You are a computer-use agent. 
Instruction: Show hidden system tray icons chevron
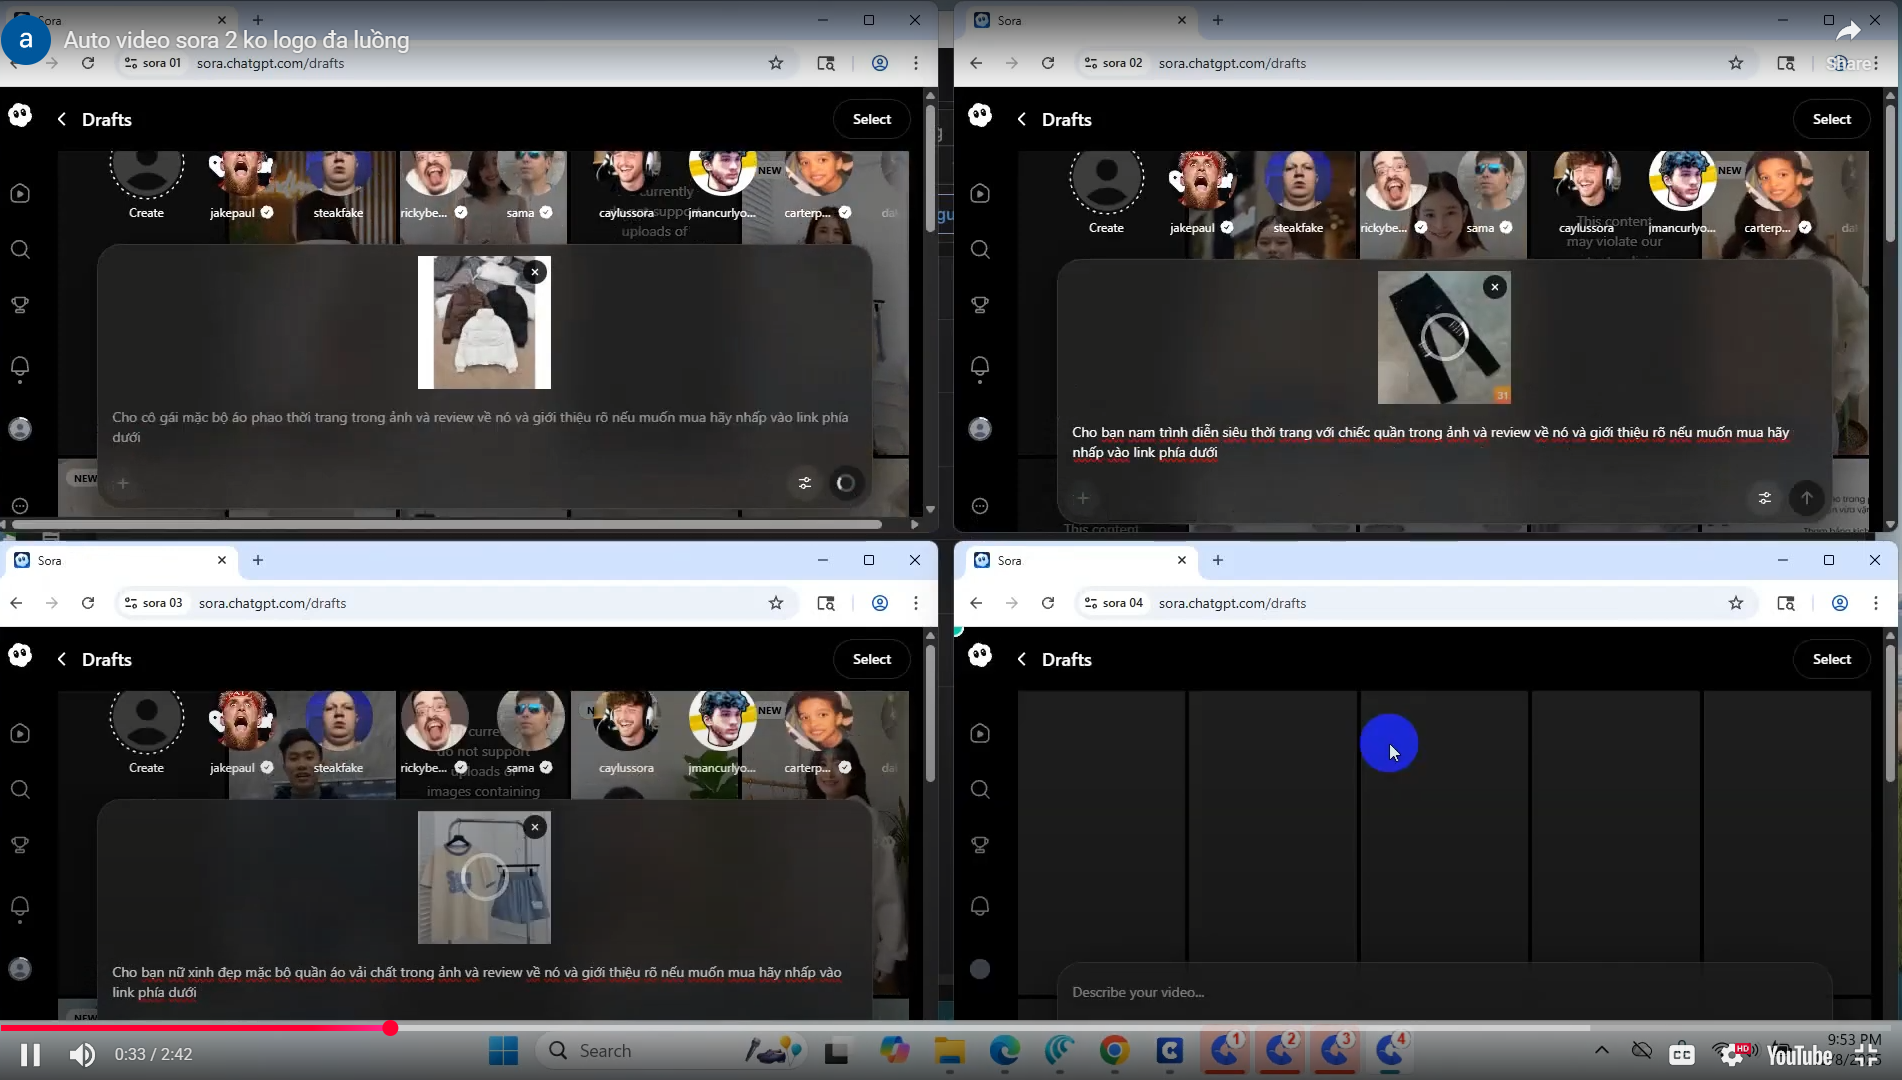coord(1601,1050)
